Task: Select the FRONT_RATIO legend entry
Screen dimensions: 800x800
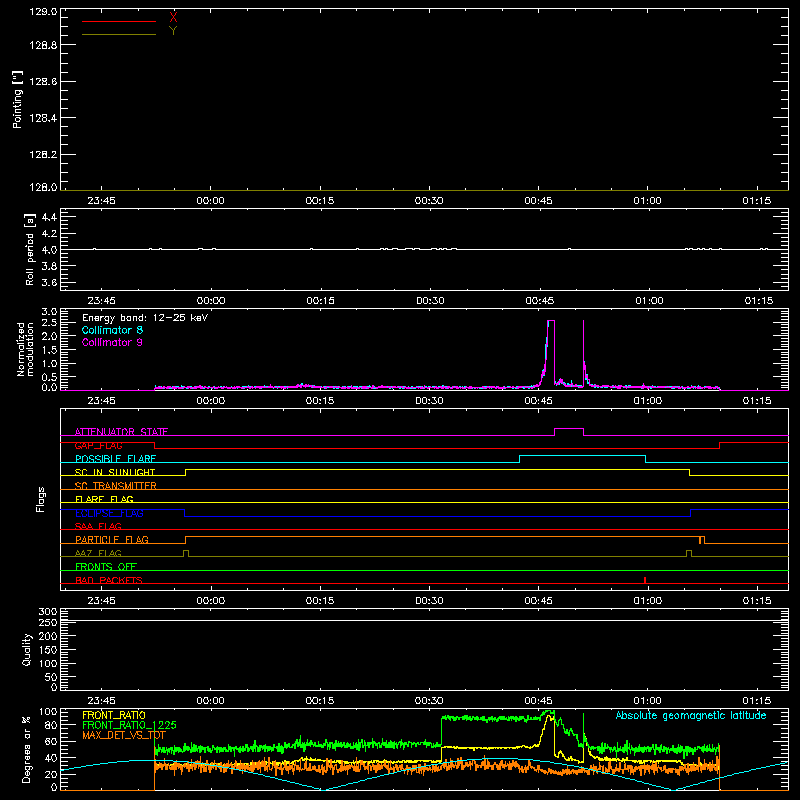Action: (x=114, y=715)
